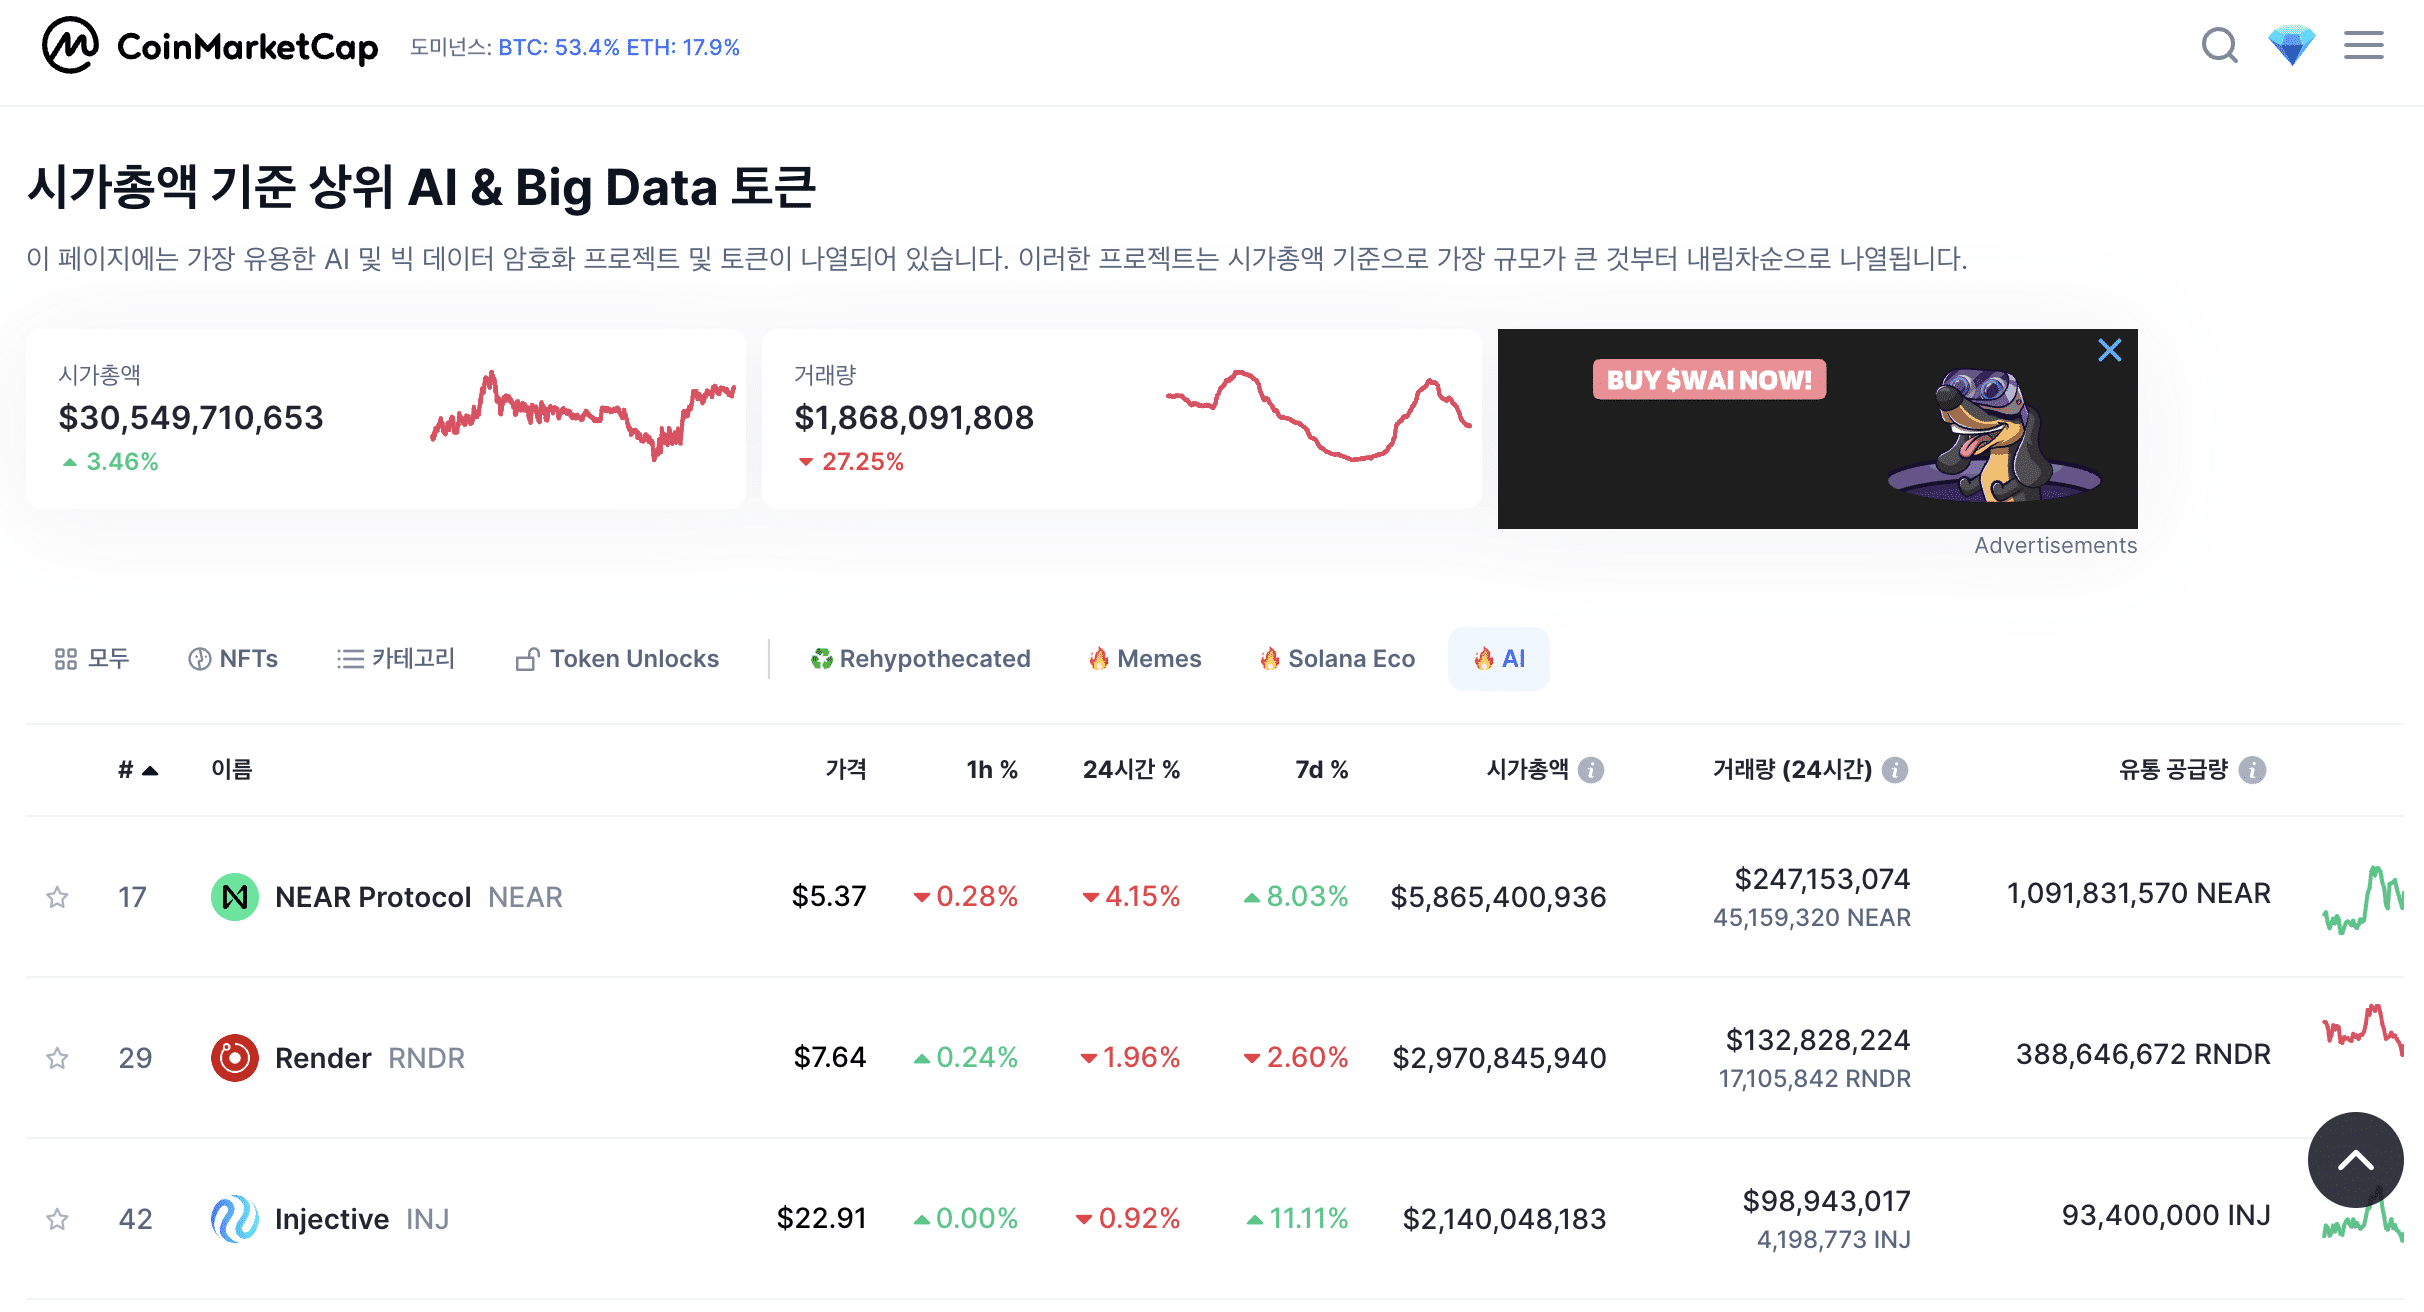Click info icon next to 거래량 (24시간)
The image size is (2424, 1312).
coord(1895,770)
